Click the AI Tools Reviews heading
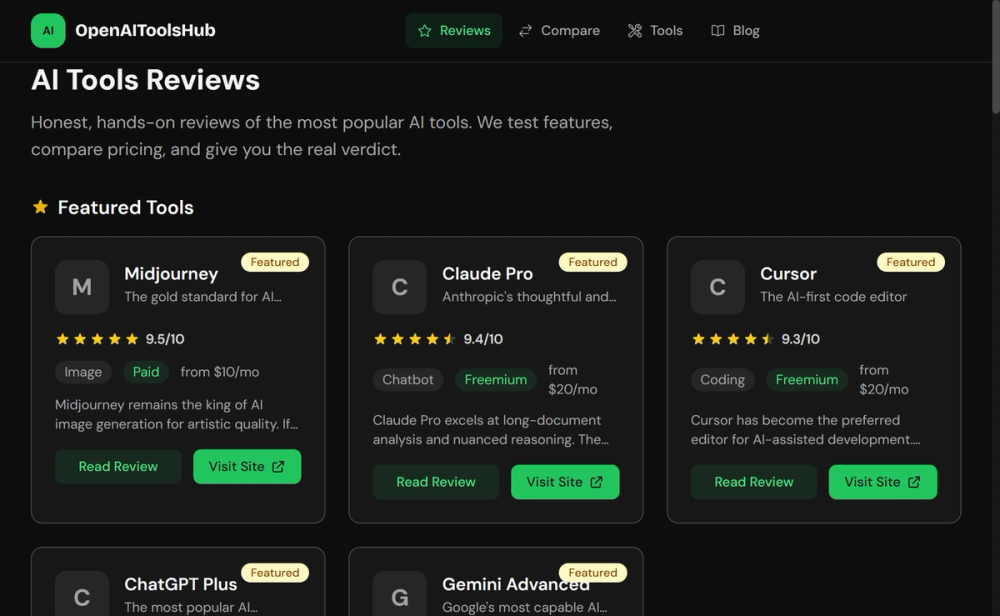 click(x=145, y=80)
